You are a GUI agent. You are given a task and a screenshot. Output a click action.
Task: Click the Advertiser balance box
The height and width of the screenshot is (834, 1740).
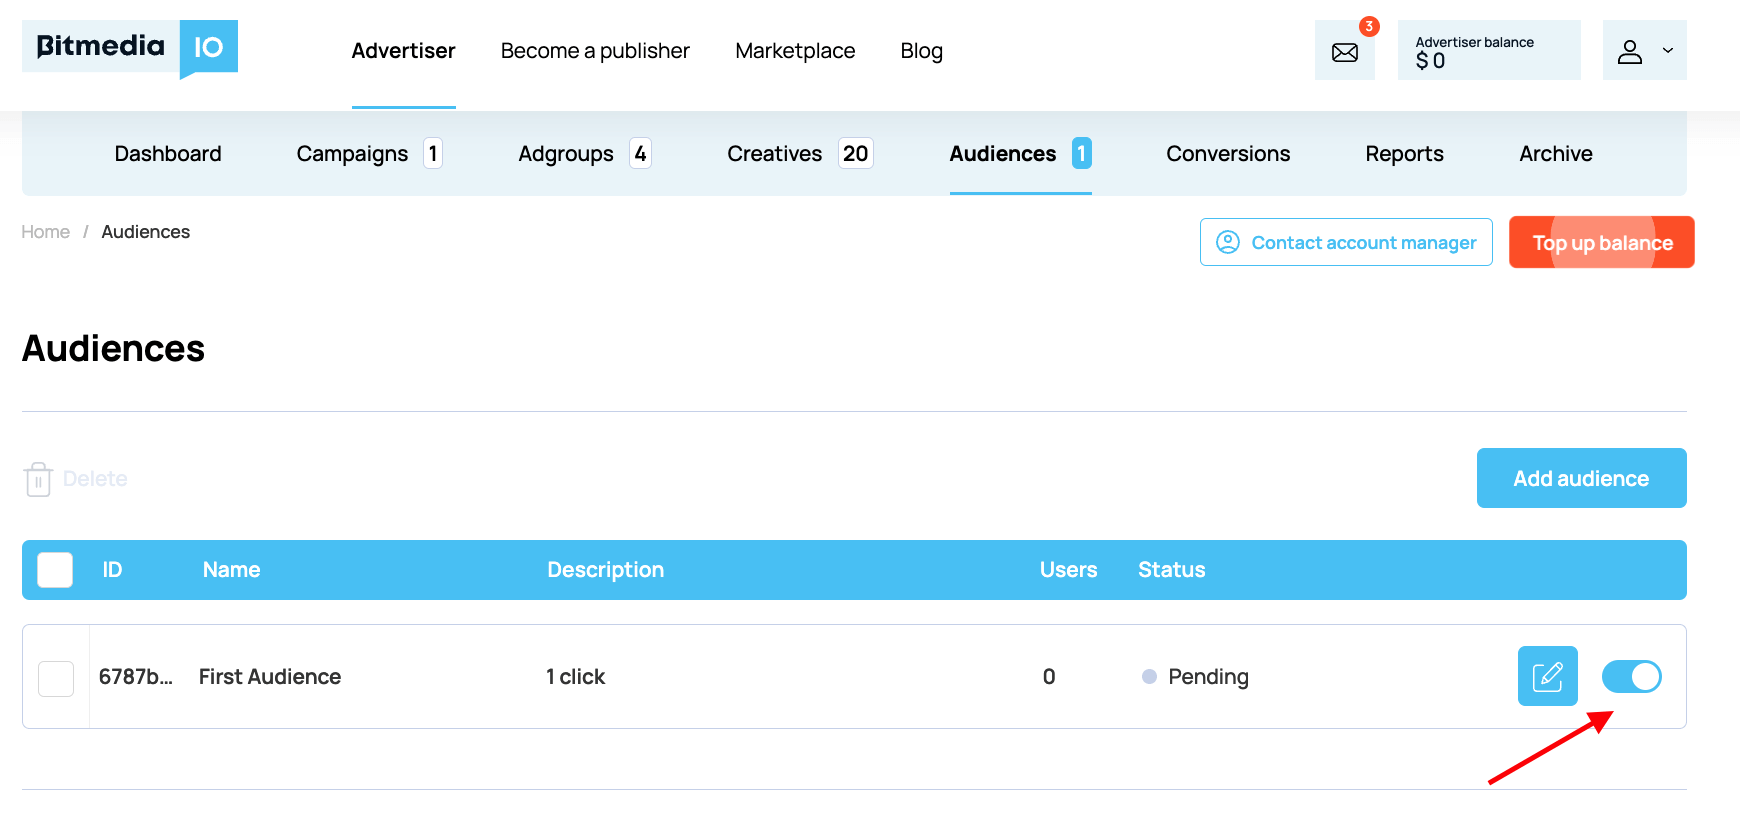coord(1489,50)
